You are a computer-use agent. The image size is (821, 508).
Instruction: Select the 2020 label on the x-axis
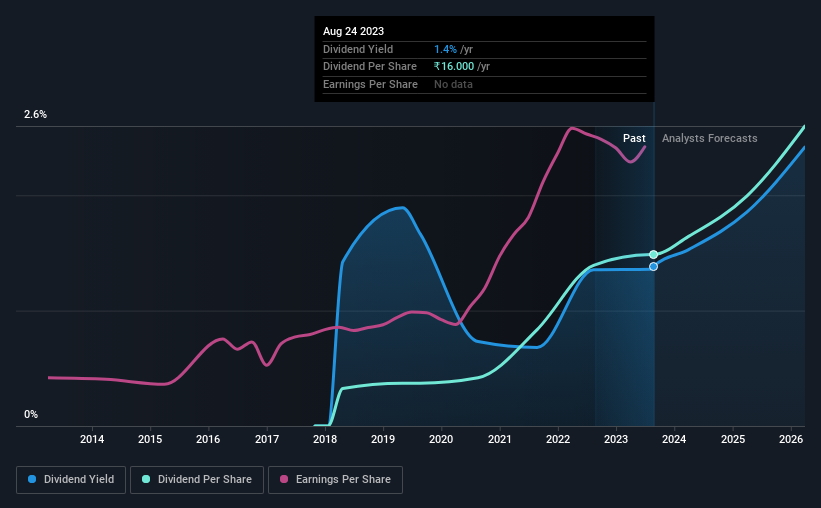(x=441, y=439)
